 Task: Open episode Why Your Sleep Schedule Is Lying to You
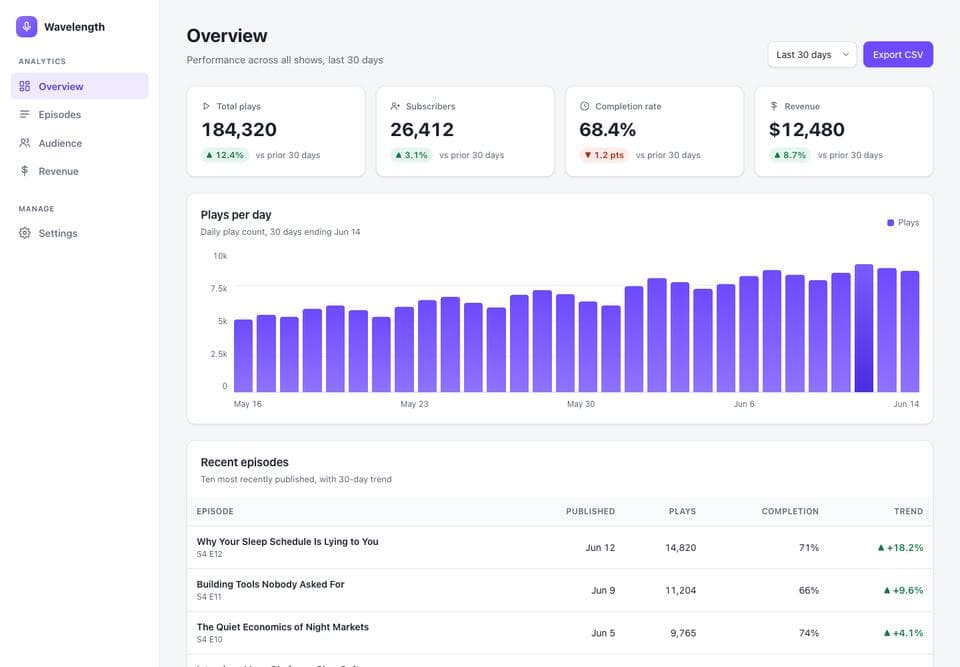click(x=287, y=541)
